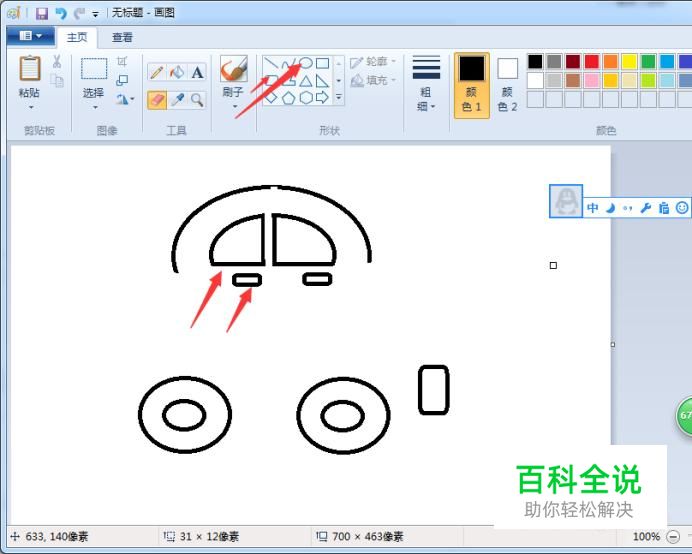Toggle punctuation mode on IME toolbar
The height and width of the screenshot is (554, 692).
coord(628,208)
